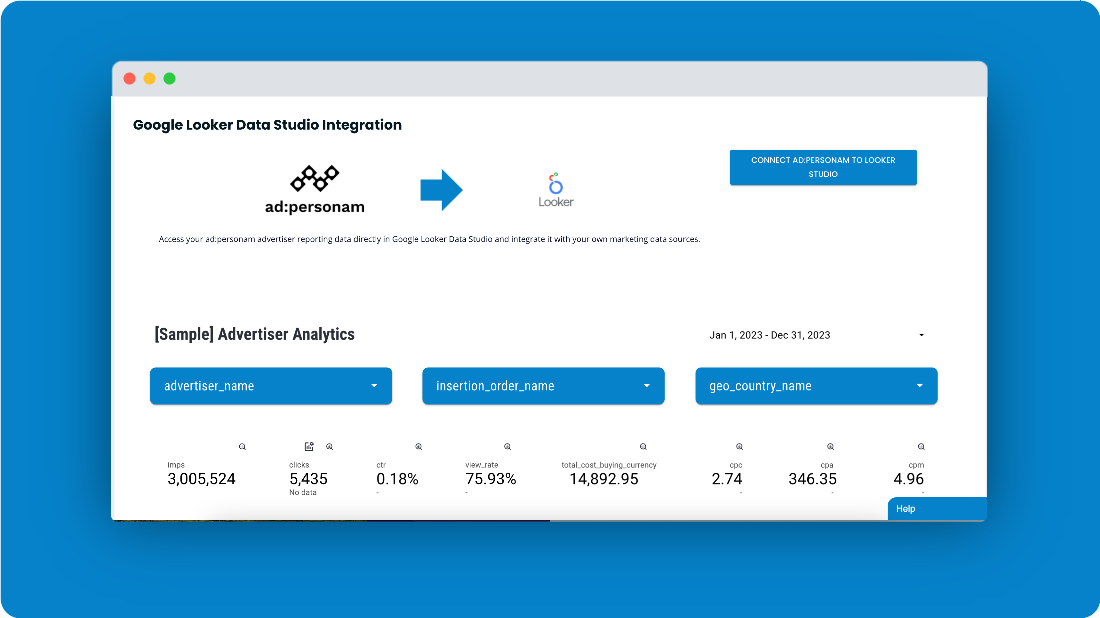The image size is (1100, 618).
Task: Click the cpm value 4.96
Action: pyautogui.click(x=908, y=479)
